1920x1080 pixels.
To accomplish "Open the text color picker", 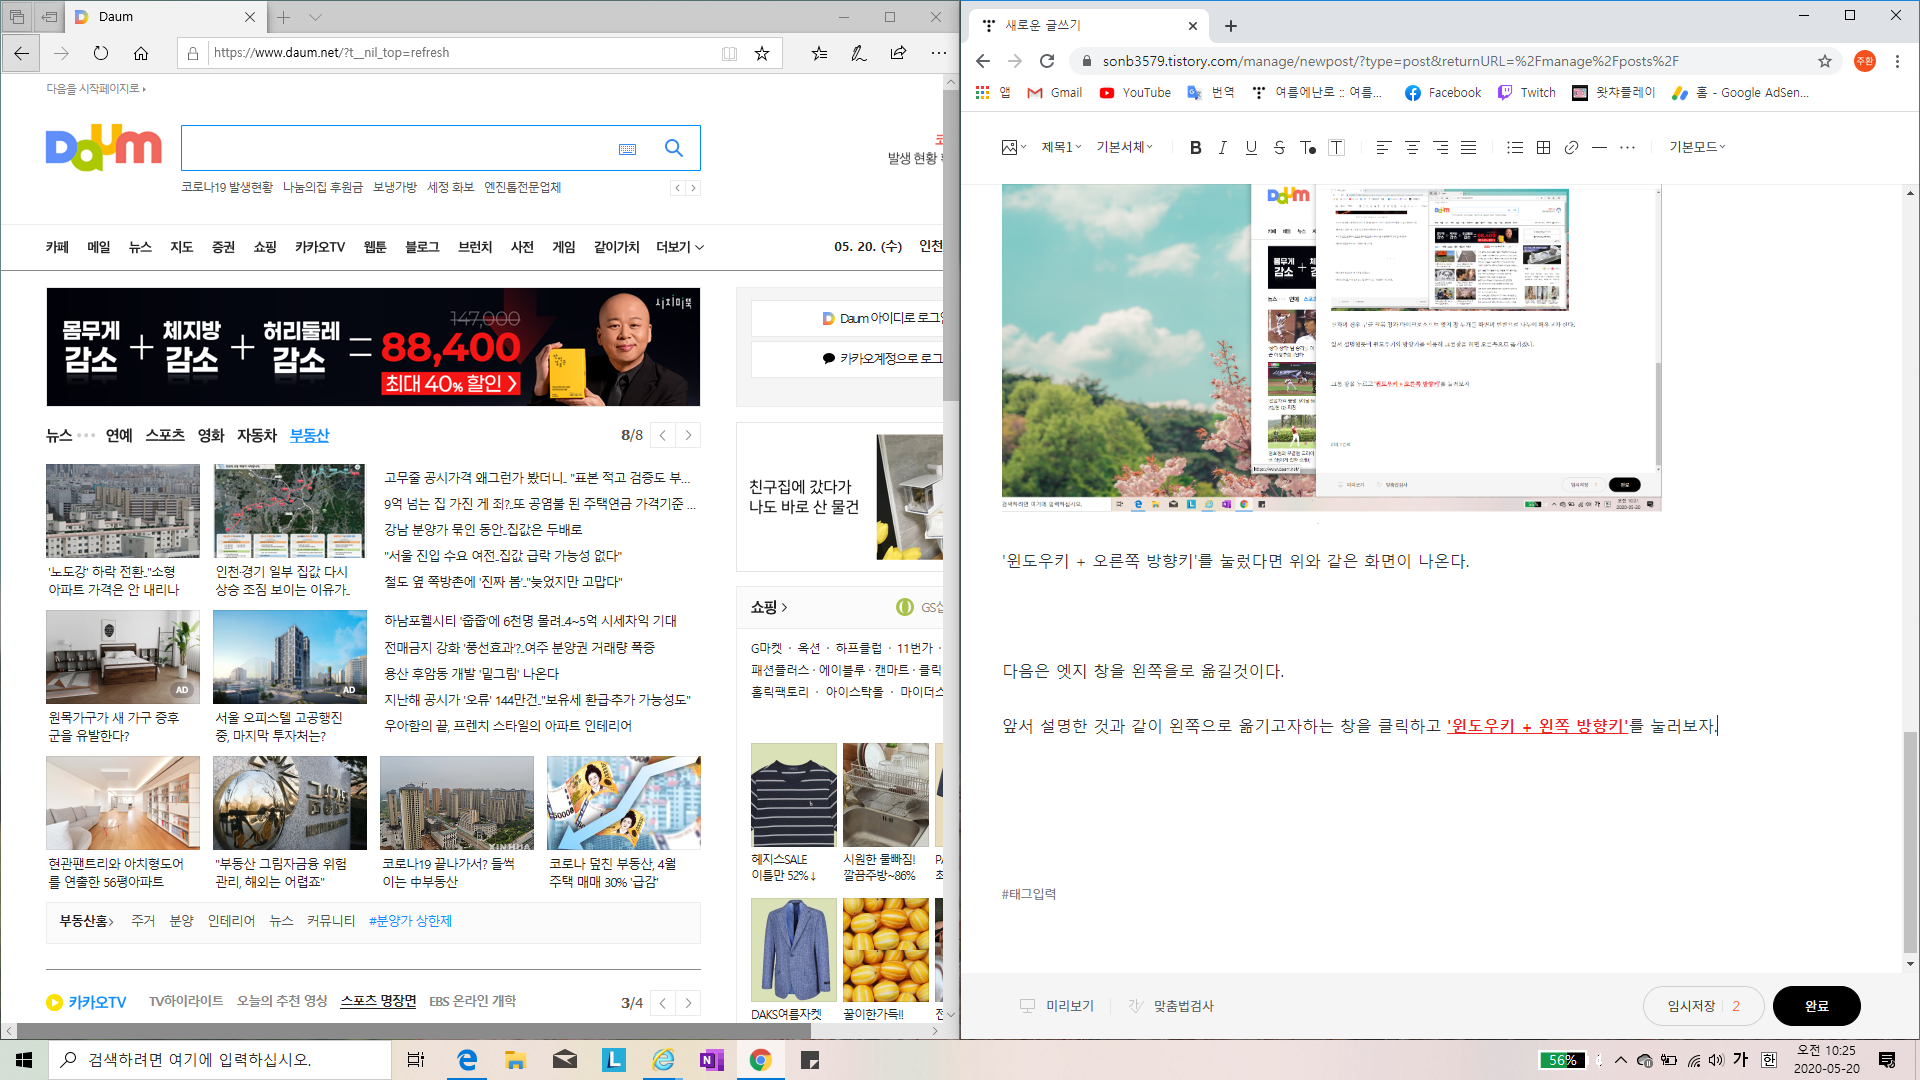I will coord(1307,148).
